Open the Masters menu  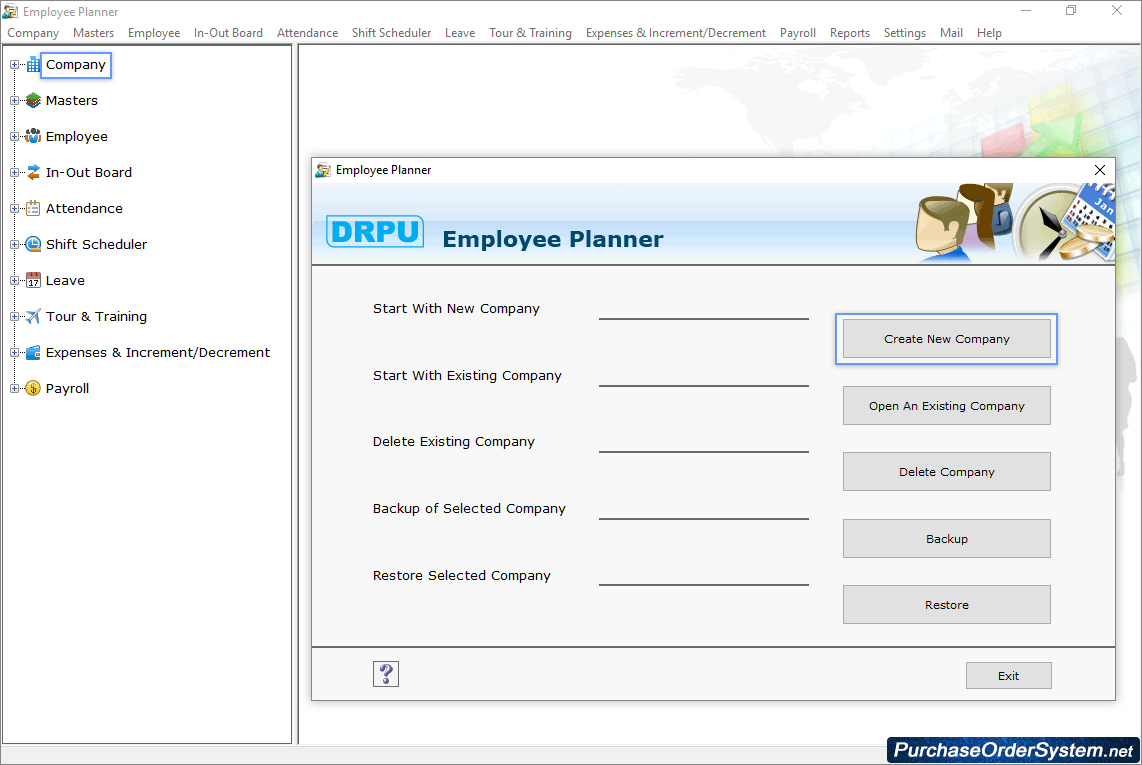tap(93, 33)
